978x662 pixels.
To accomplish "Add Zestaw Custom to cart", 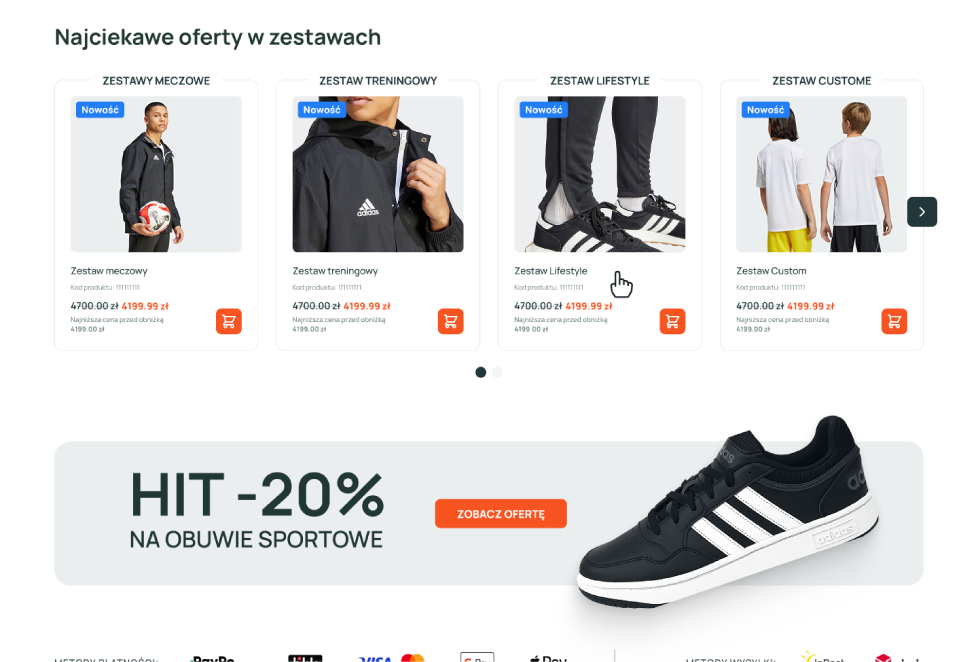I will [x=894, y=321].
